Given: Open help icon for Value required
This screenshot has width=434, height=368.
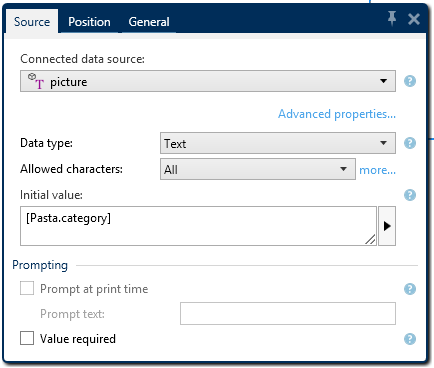Looking at the screenshot, I should (410, 339).
